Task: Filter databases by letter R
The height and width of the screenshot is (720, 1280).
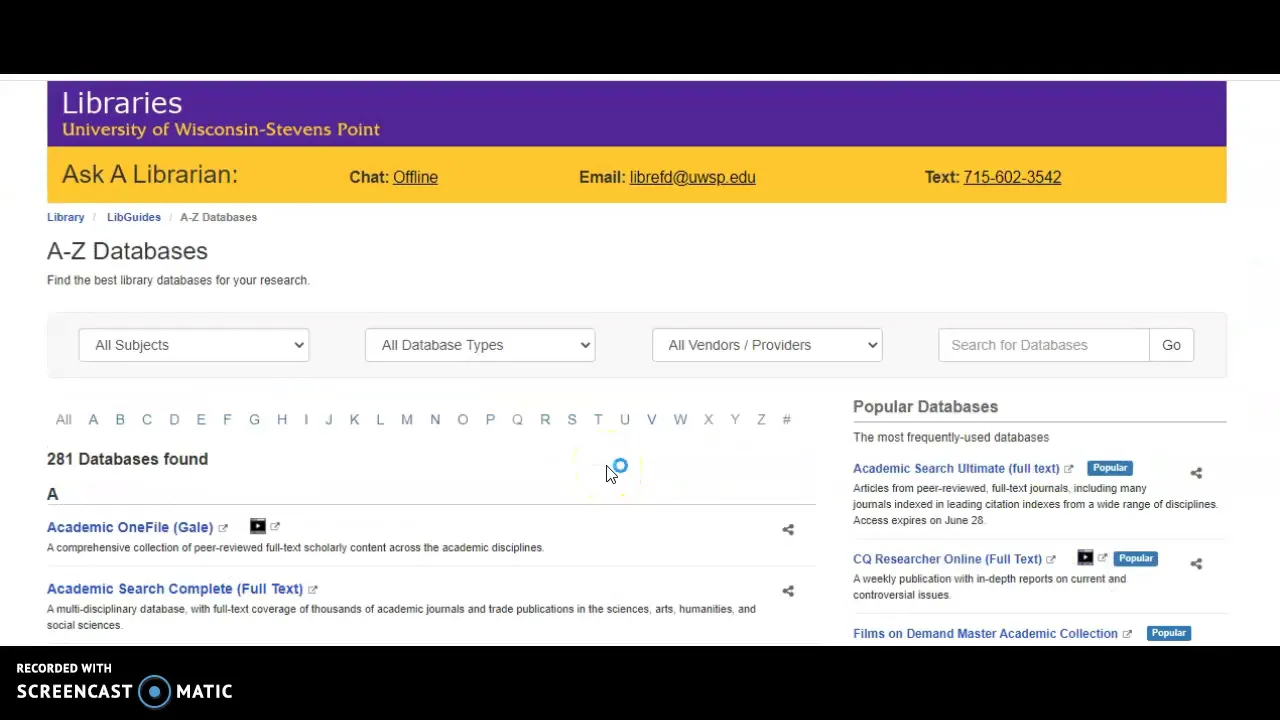Action: [x=545, y=420]
